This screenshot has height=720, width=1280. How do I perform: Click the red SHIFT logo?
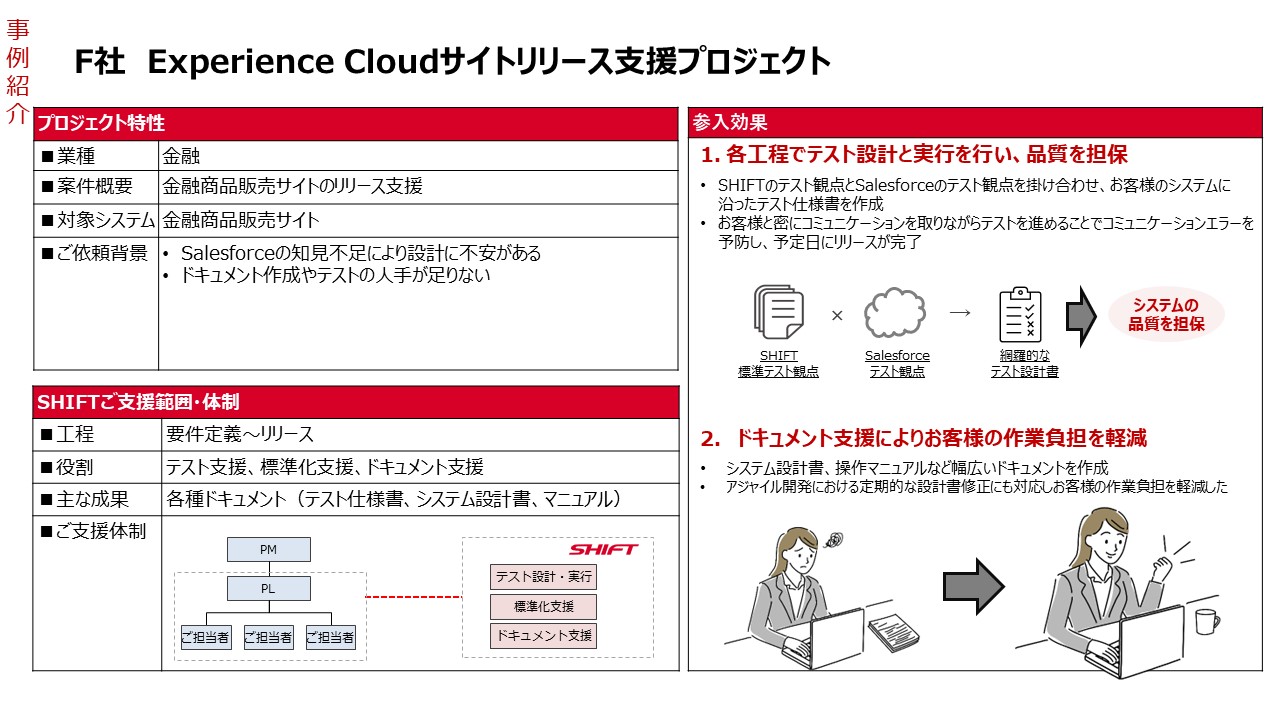click(603, 549)
